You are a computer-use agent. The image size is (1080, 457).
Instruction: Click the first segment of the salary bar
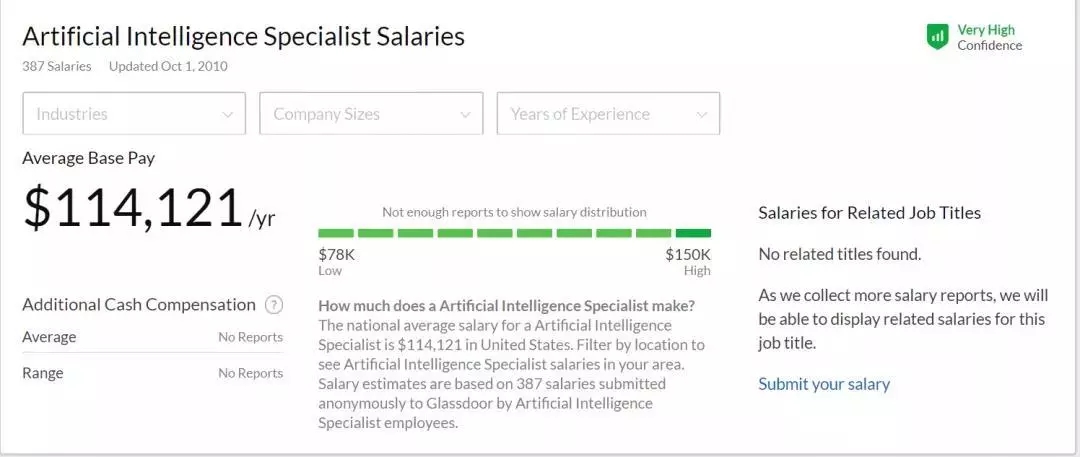click(x=336, y=233)
